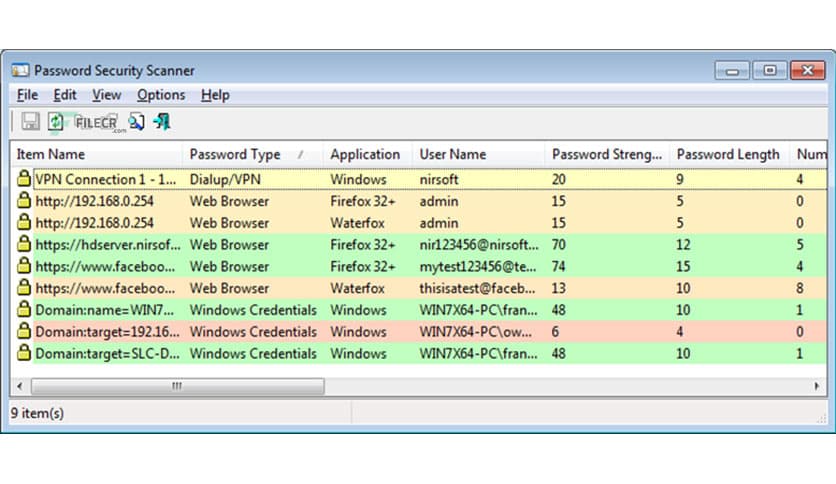
Task: Click password length value '4'
Action: click(x=680, y=332)
